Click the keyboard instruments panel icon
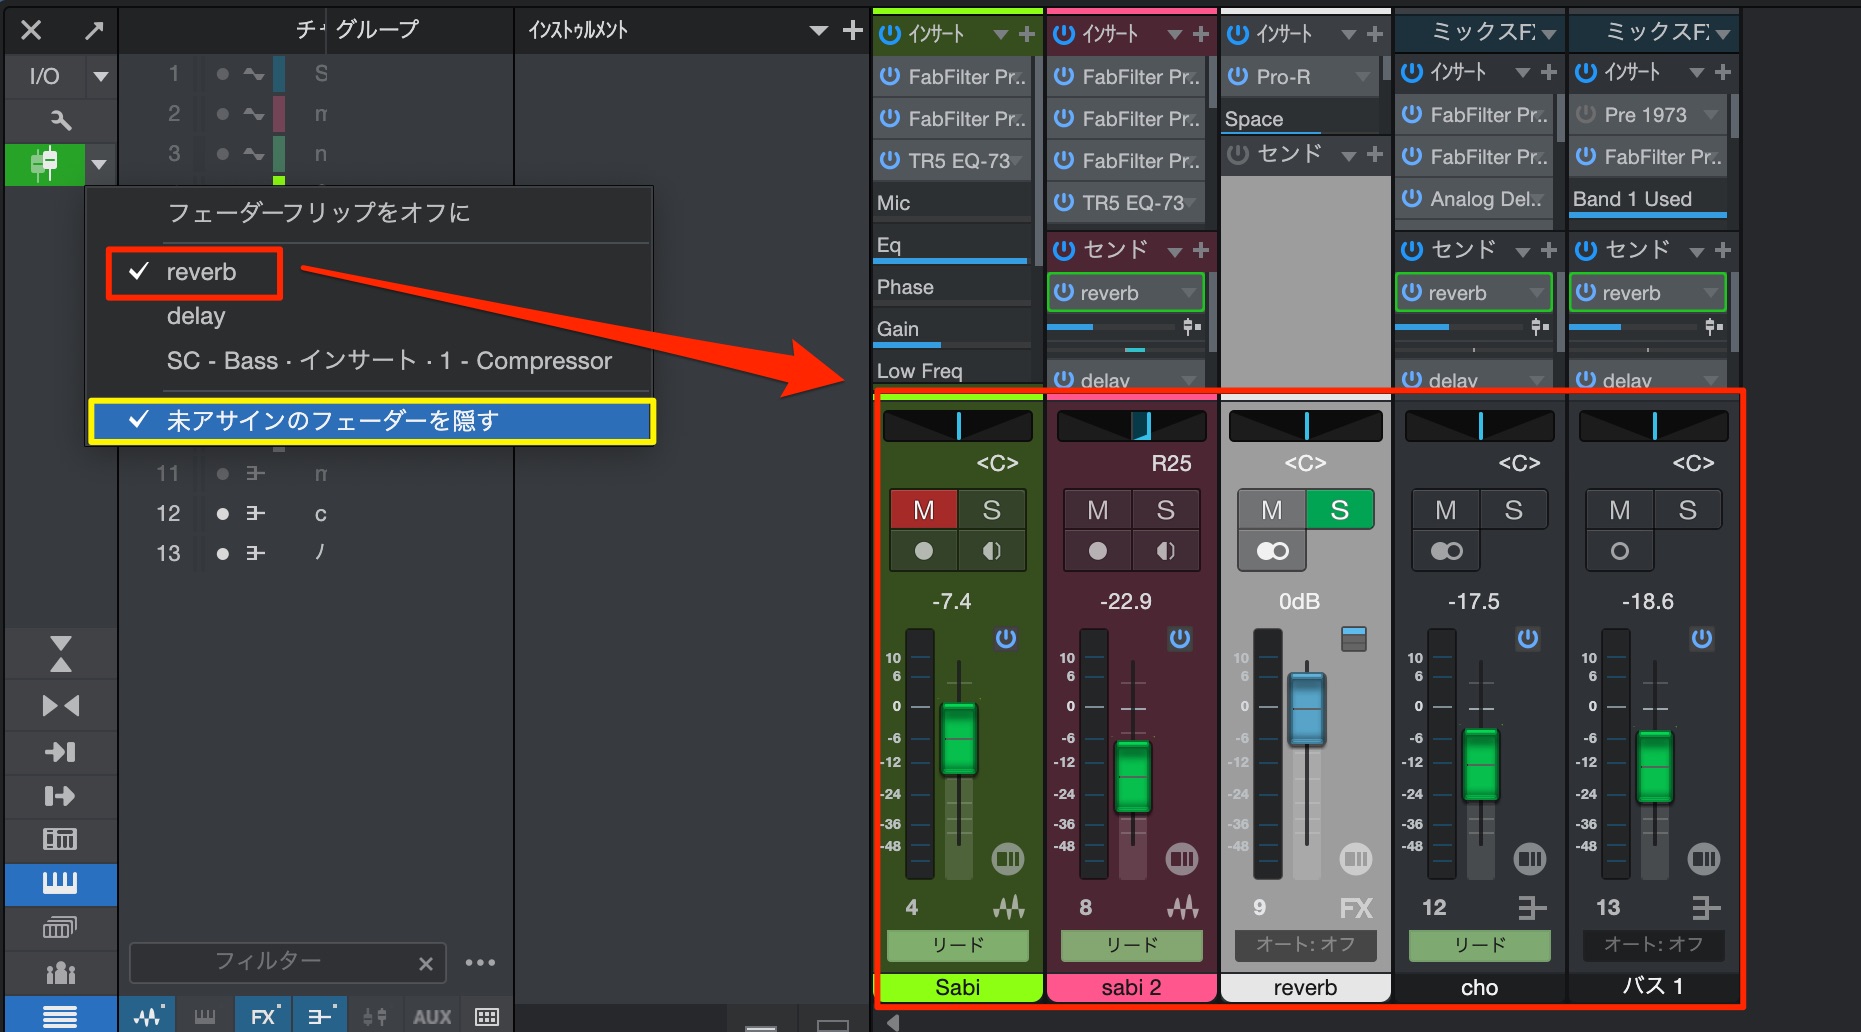Image resolution: width=1861 pixels, height=1032 pixels. point(60,883)
